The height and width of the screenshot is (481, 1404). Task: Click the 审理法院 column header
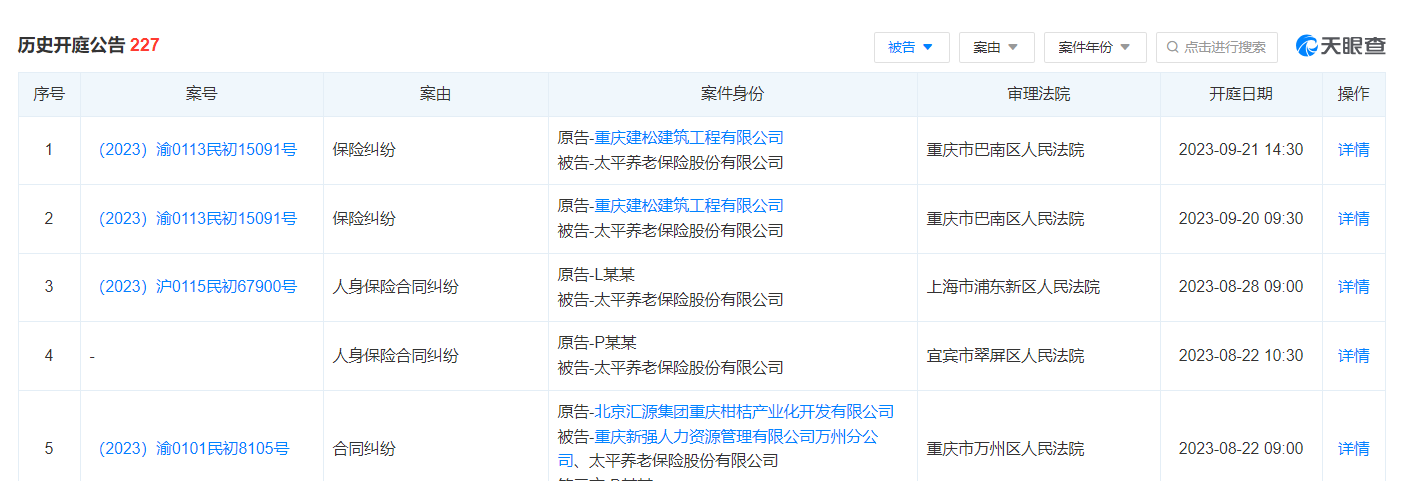click(x=1039, y=94)
